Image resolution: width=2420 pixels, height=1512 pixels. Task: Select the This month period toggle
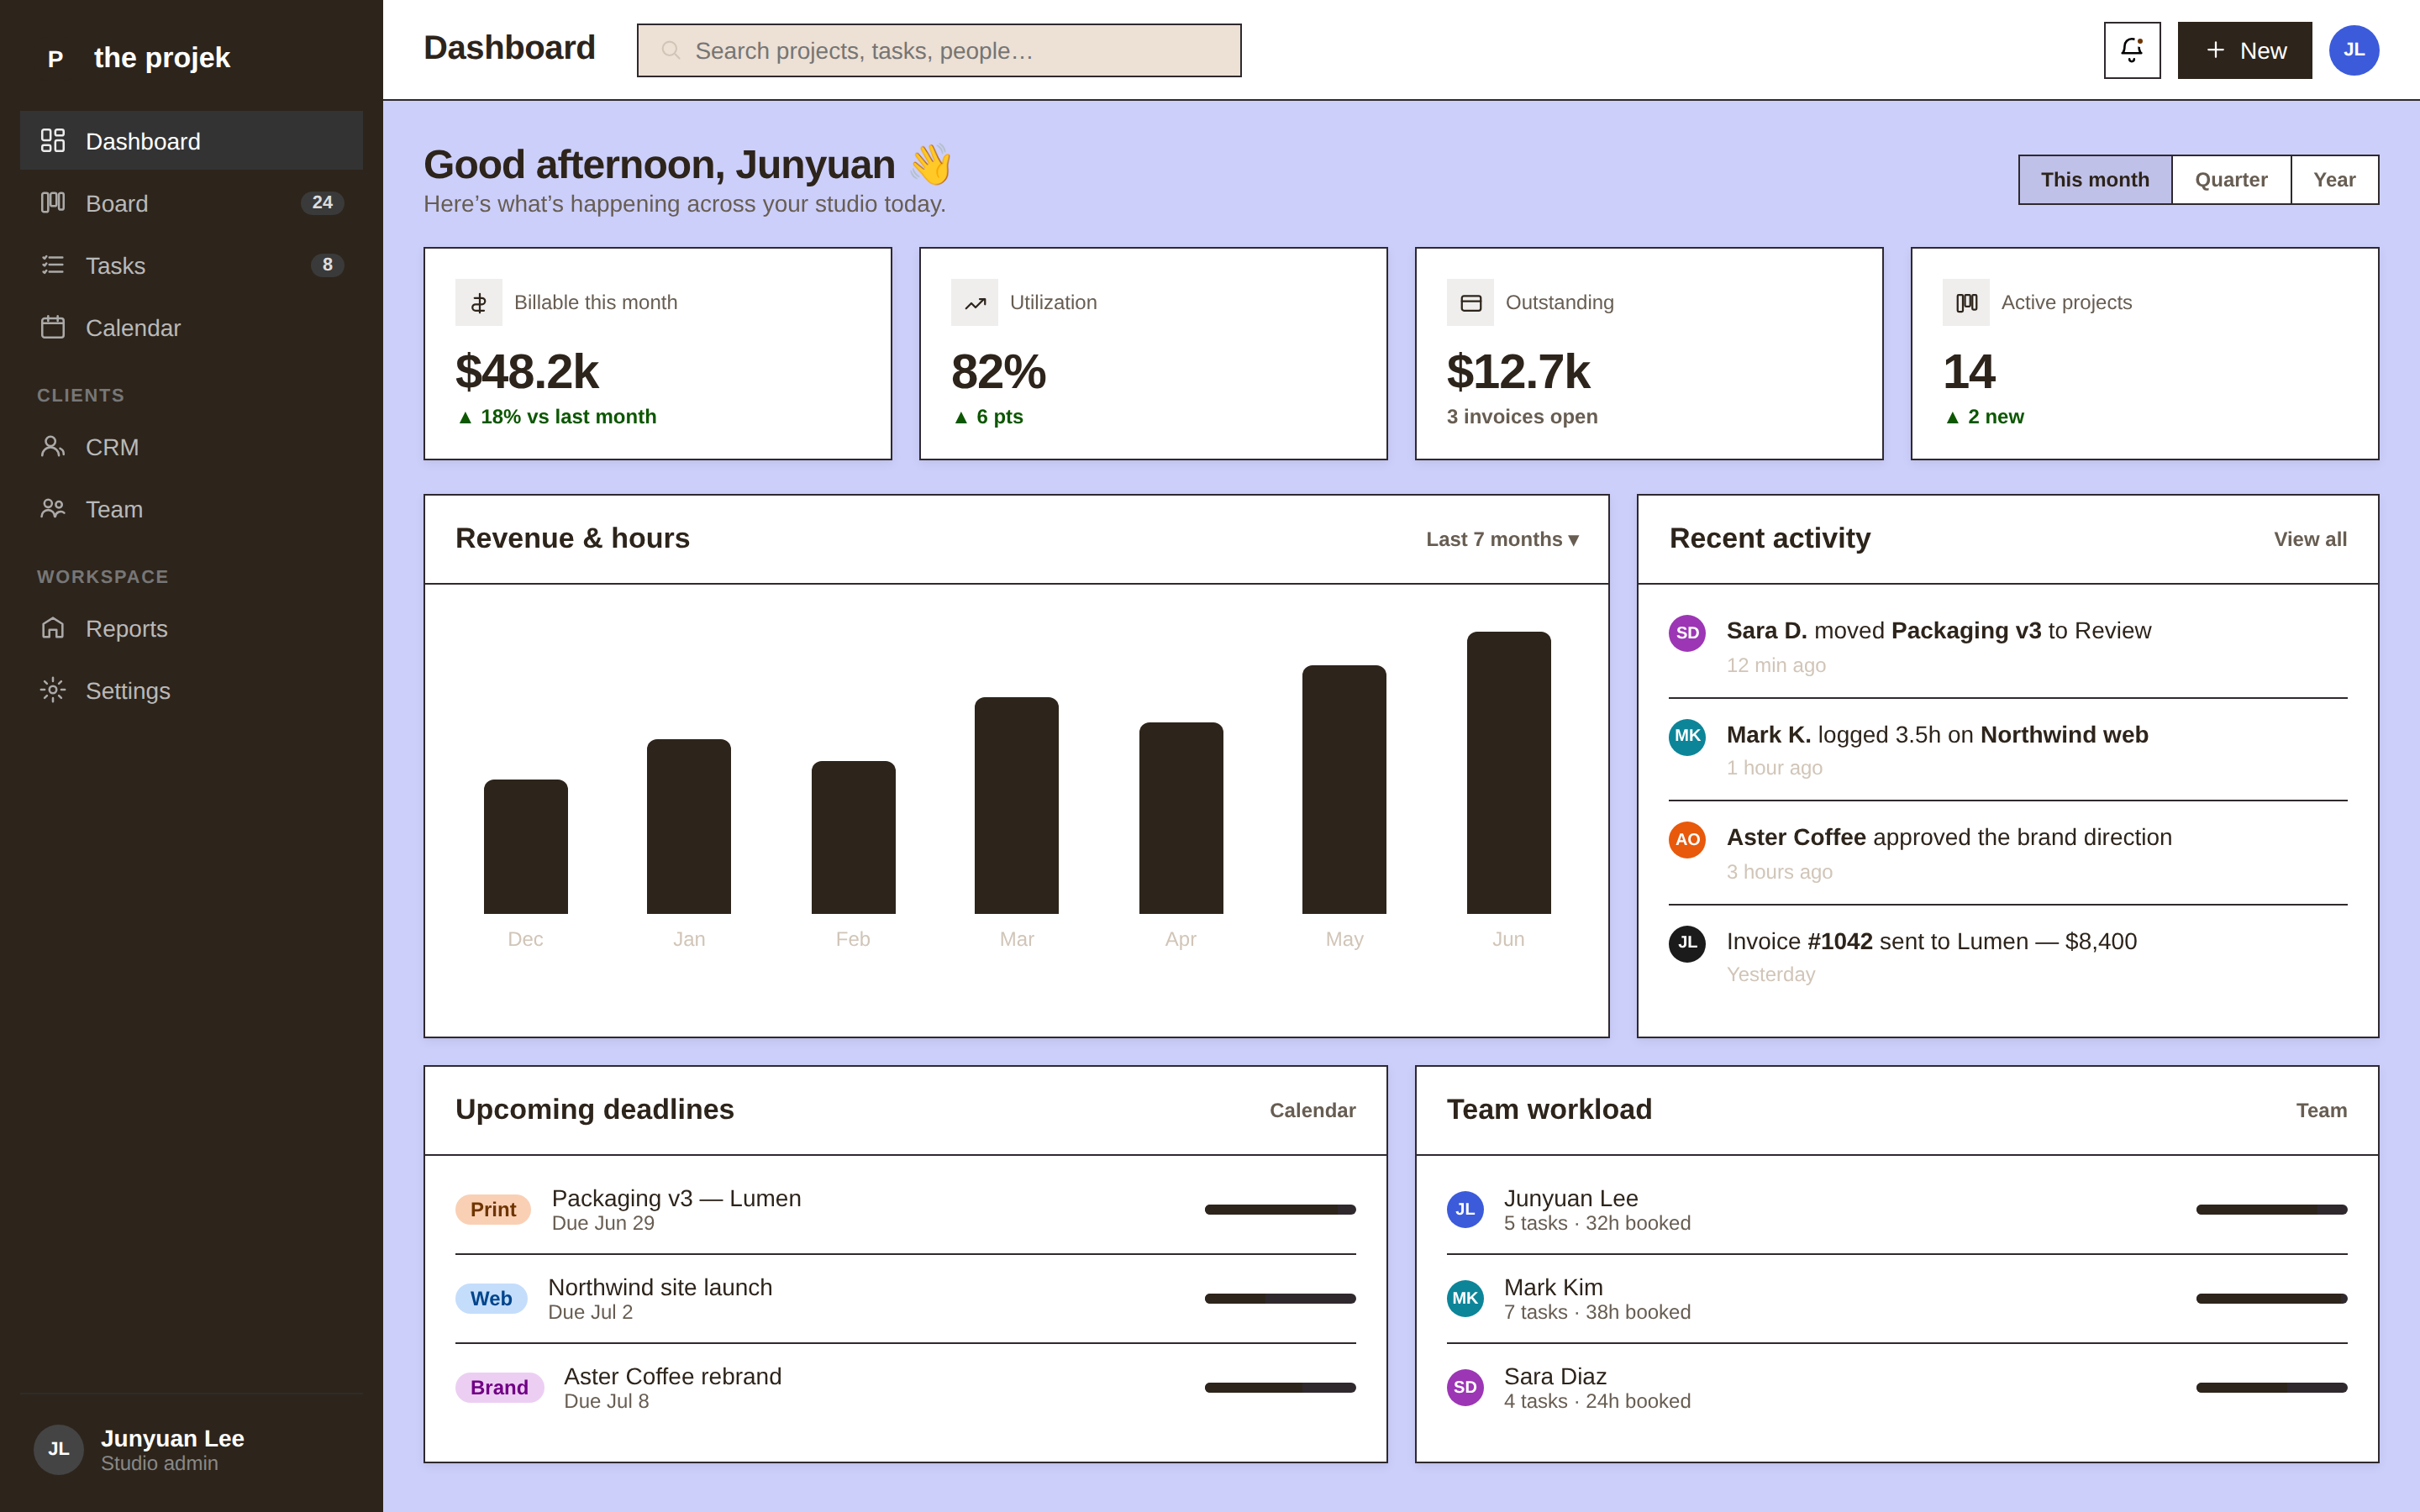[2095, 180]
